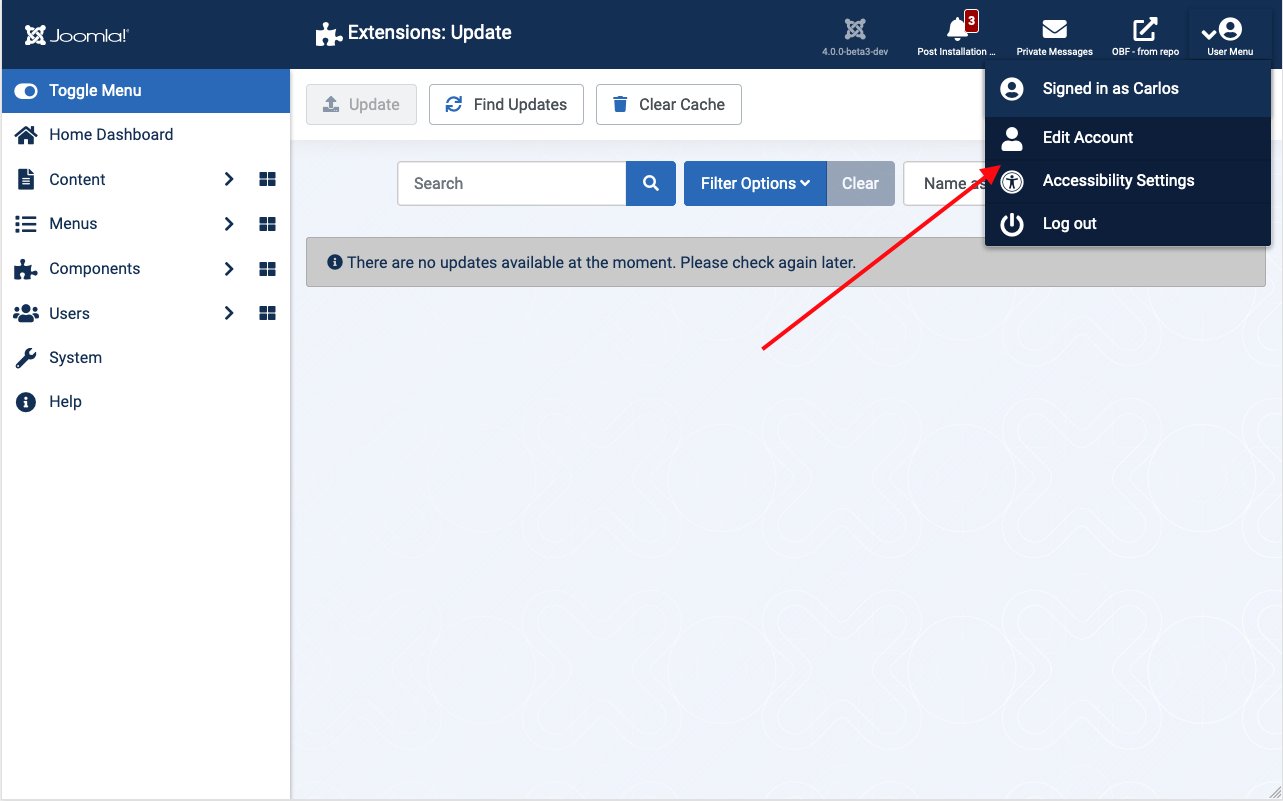1283x801 pixels.
Task: Select Log out from user menu
Action: click(1069, 224)
